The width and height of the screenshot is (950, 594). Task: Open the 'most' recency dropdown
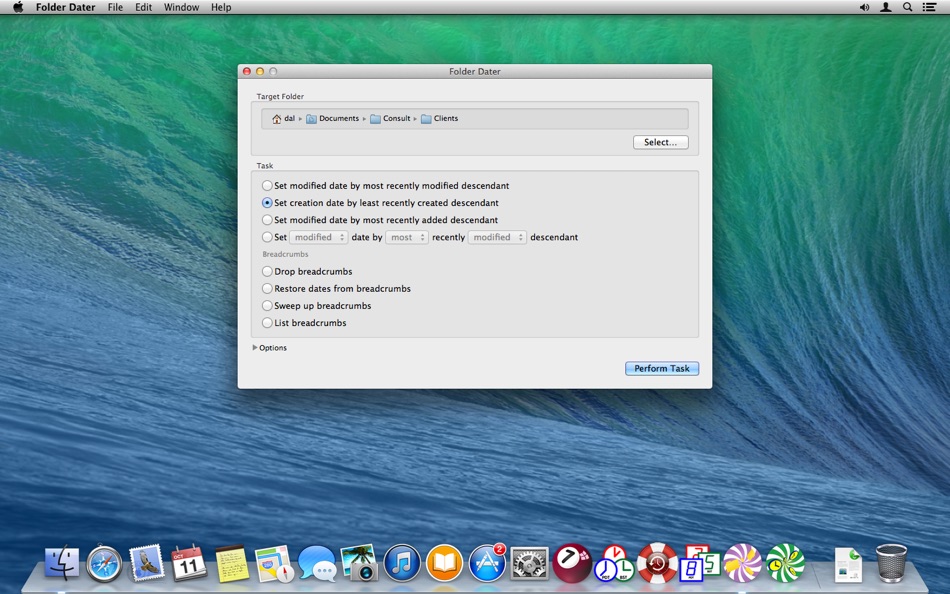(x=407, y=237)
